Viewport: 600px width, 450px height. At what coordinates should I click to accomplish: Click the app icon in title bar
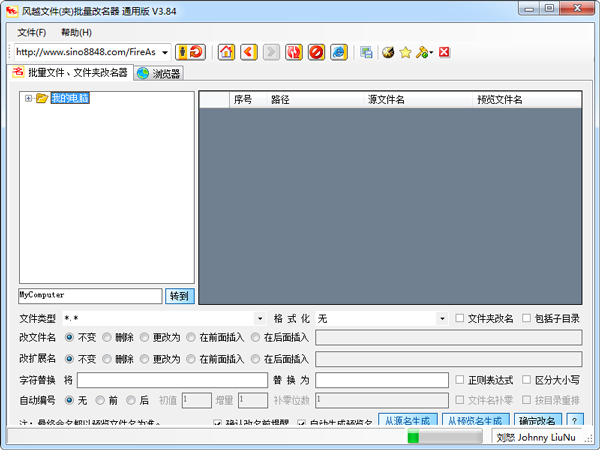(x=12, y=11)
